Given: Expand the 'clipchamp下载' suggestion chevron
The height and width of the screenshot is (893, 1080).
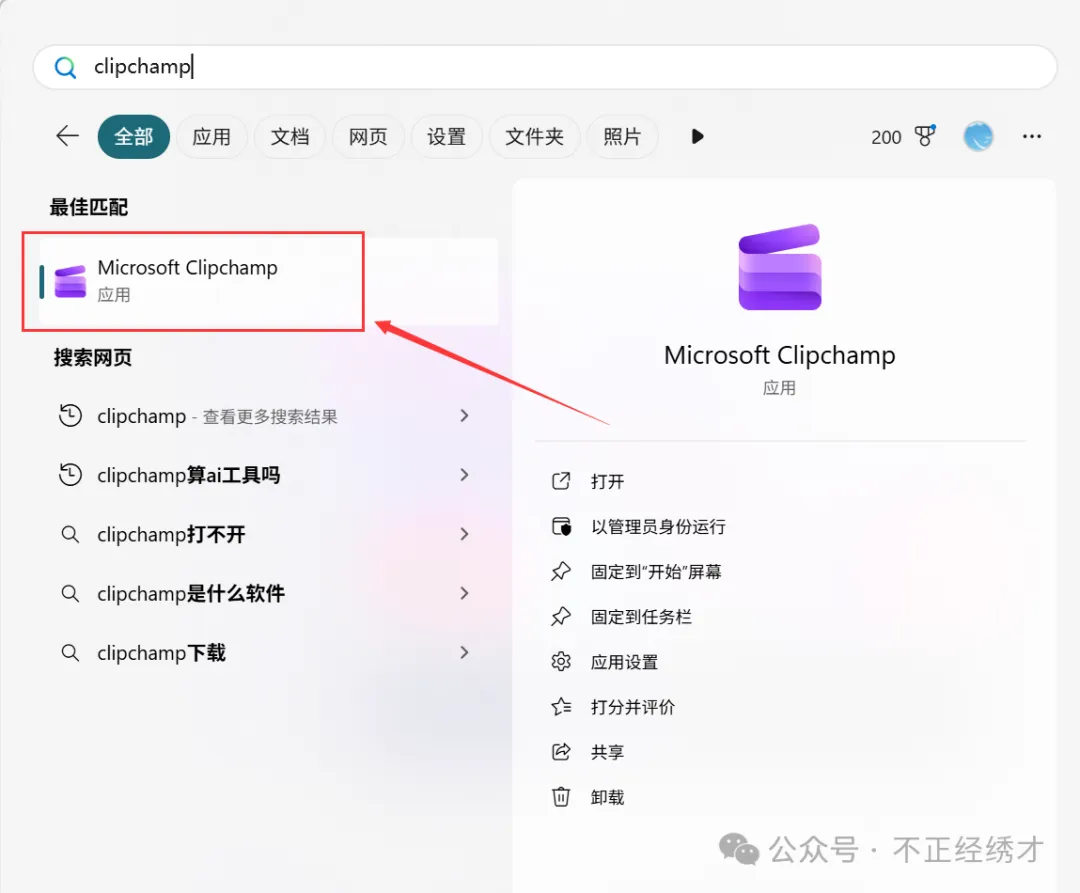Looking at the screenshot, I should pos(464,652).
